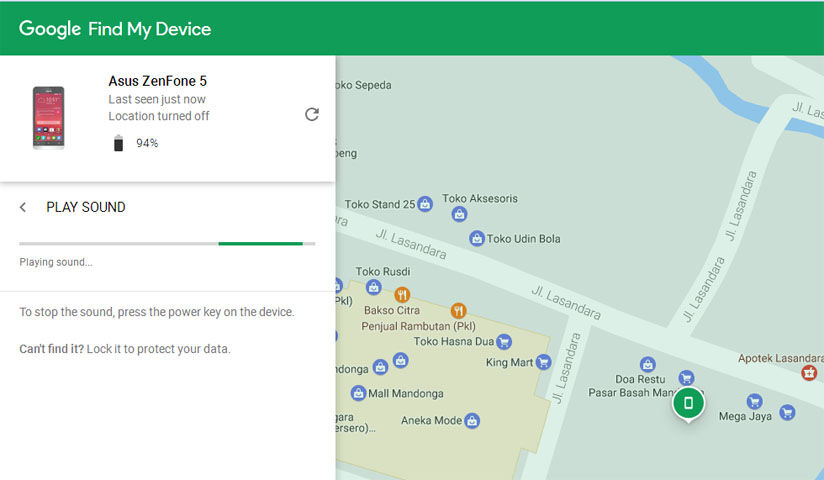Select the Penjual Rambutan restaurant pin
Viewport: 824px width, 480px height.
pos(458,311)
